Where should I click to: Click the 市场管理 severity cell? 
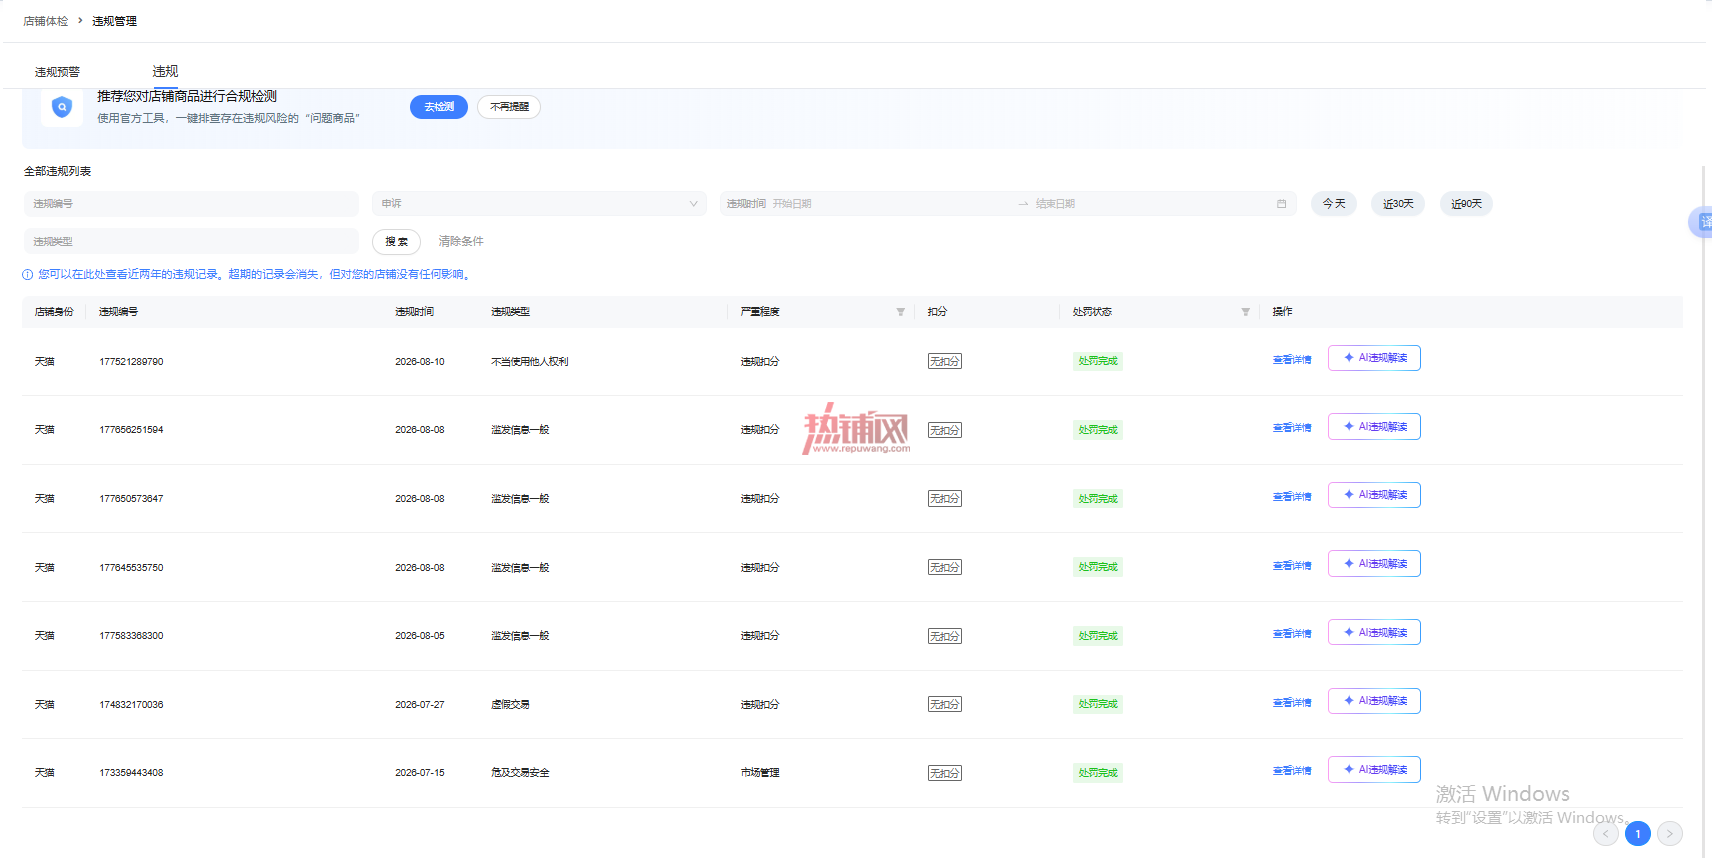760,773
